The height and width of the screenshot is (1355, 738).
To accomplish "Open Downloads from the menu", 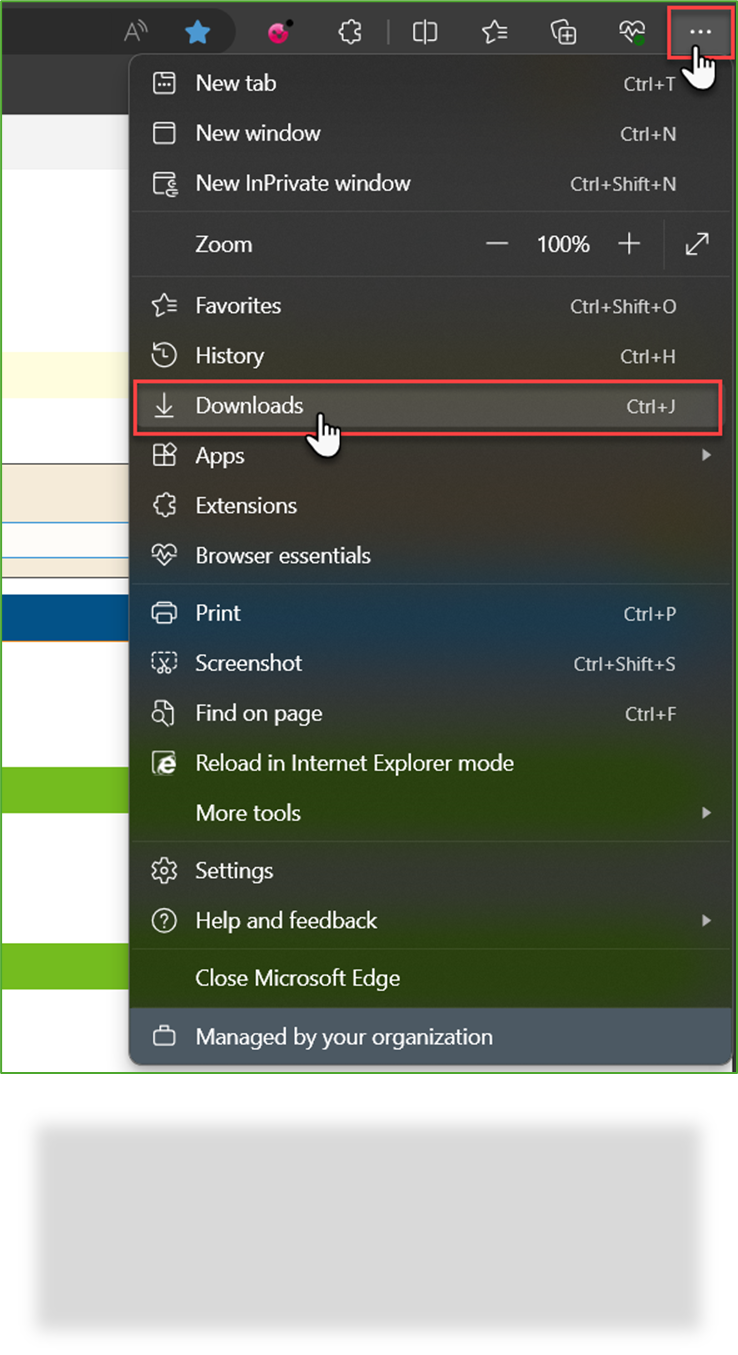I will (x=249, y=406).
